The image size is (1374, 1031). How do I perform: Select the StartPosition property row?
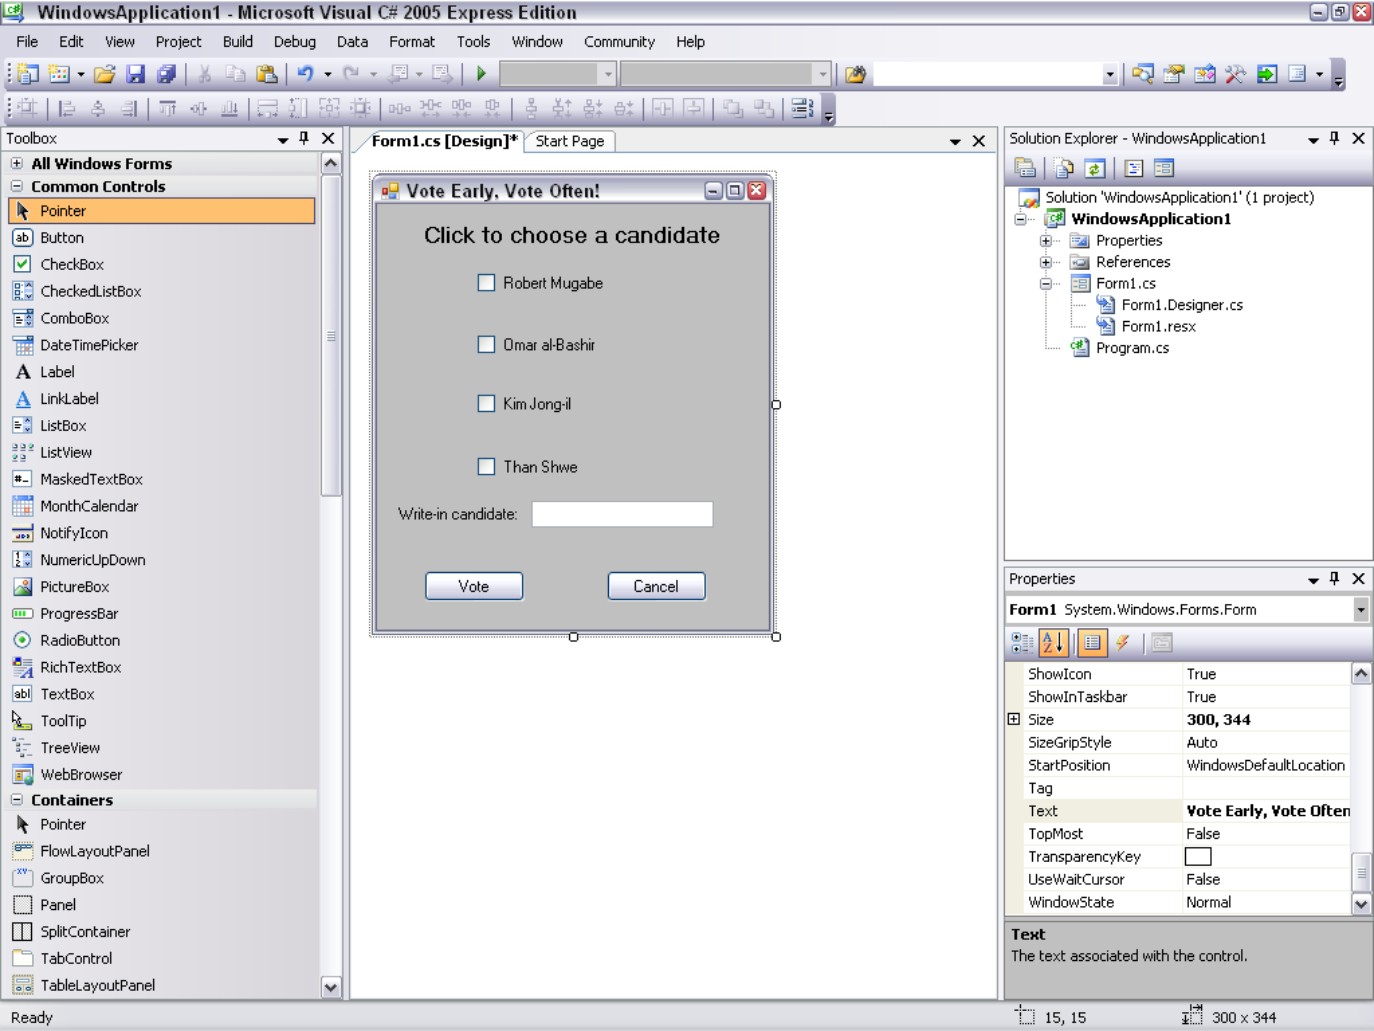[1179, 765]
